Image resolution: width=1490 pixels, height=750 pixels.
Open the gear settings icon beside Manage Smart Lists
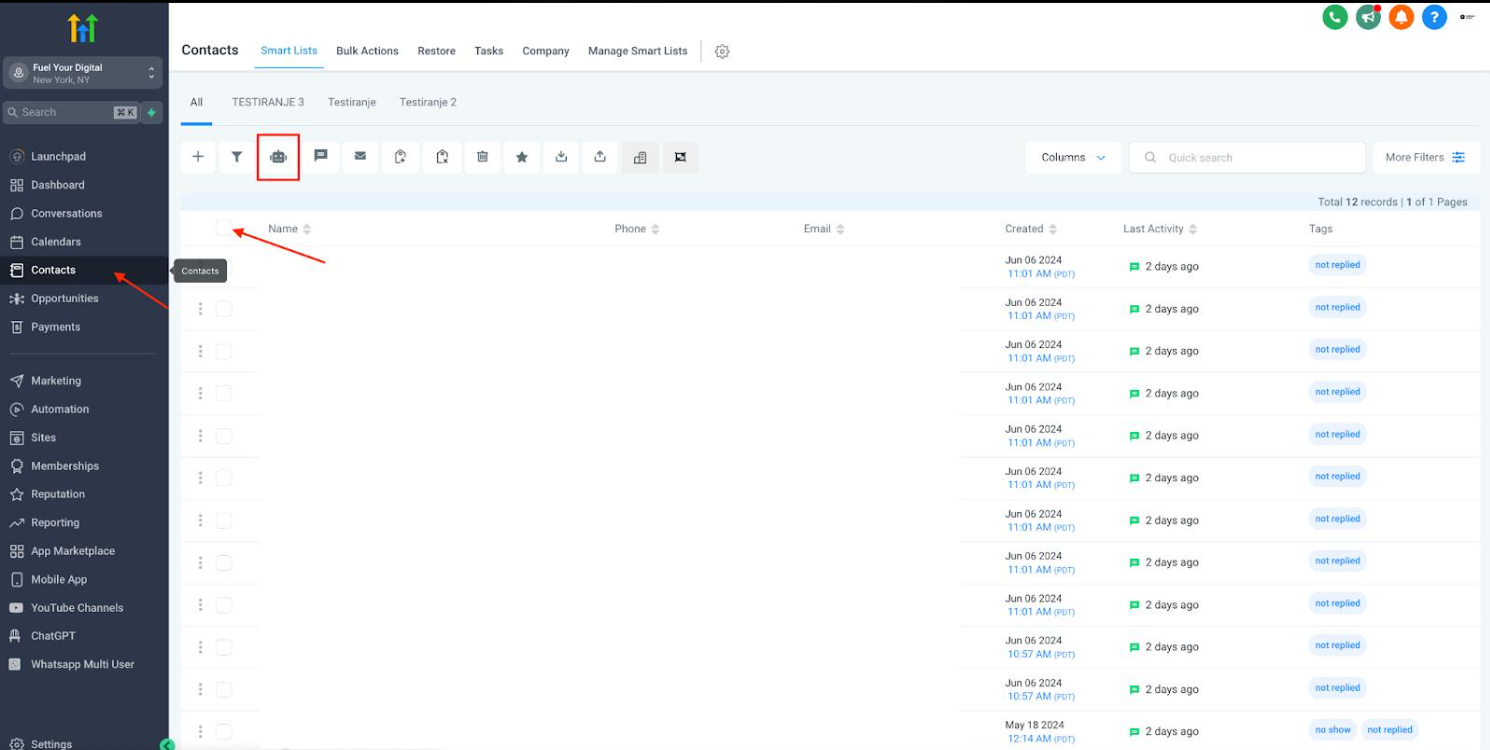point(722,51)
